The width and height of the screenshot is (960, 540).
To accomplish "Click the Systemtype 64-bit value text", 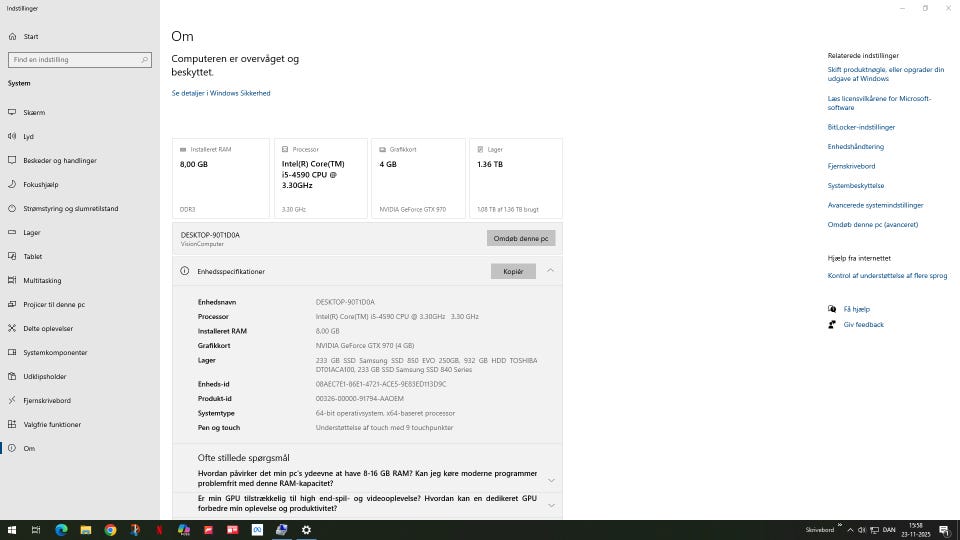I will (x=385, y=413).
